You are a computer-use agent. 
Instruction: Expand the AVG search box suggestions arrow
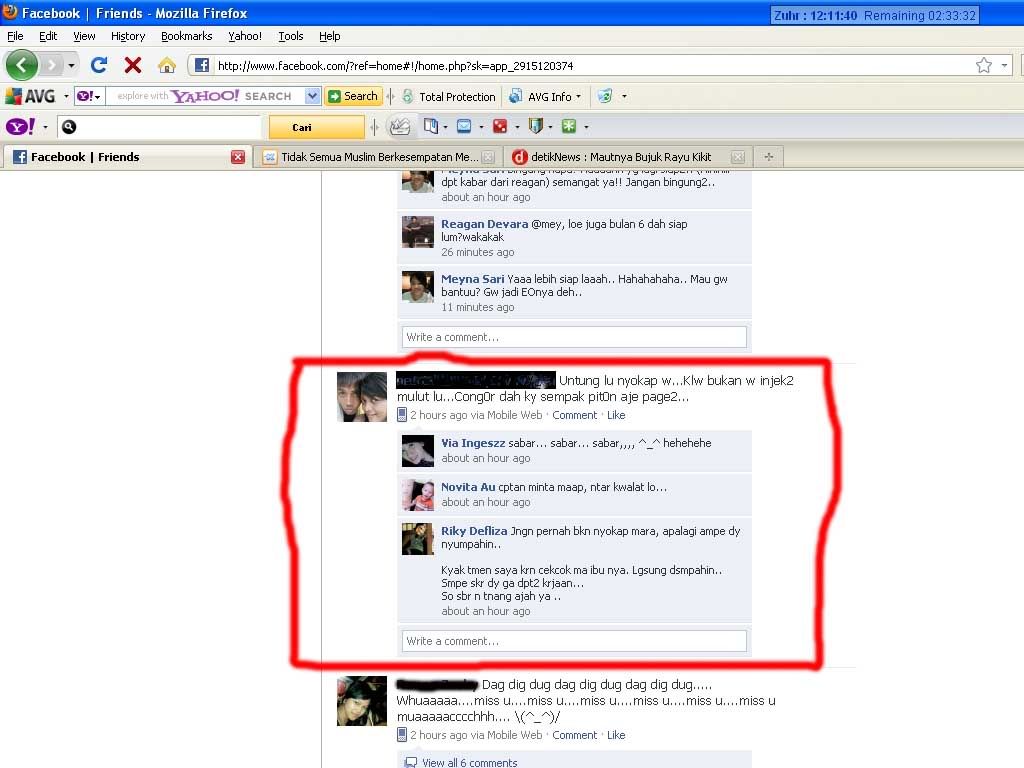[x=312, y=96]
